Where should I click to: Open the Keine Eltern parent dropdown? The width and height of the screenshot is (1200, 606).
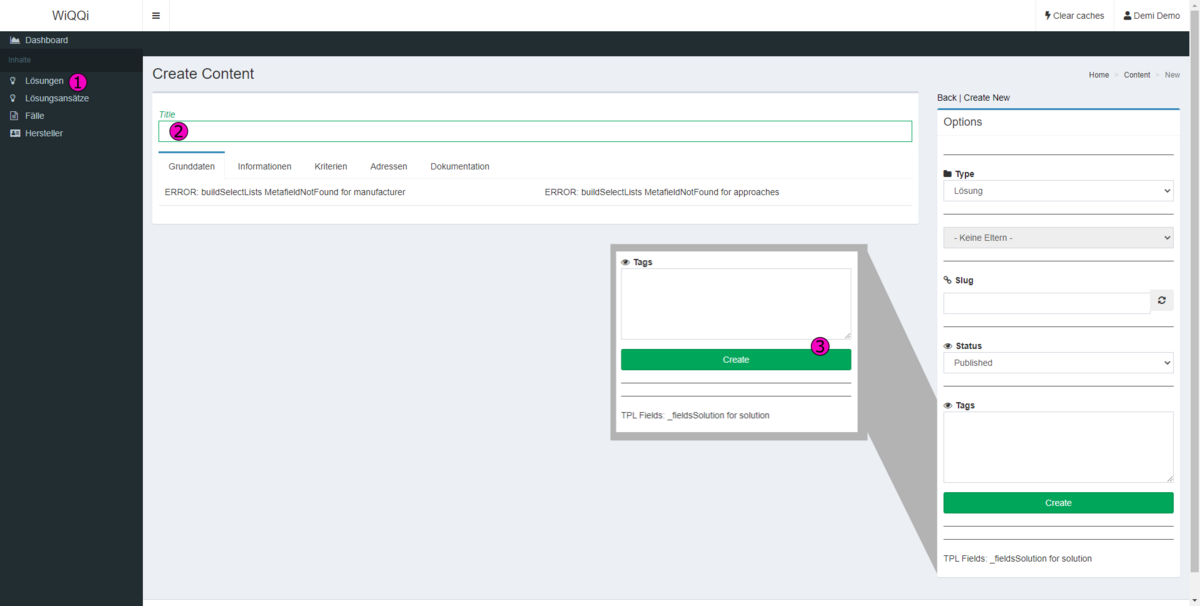tap(1058, 238)
